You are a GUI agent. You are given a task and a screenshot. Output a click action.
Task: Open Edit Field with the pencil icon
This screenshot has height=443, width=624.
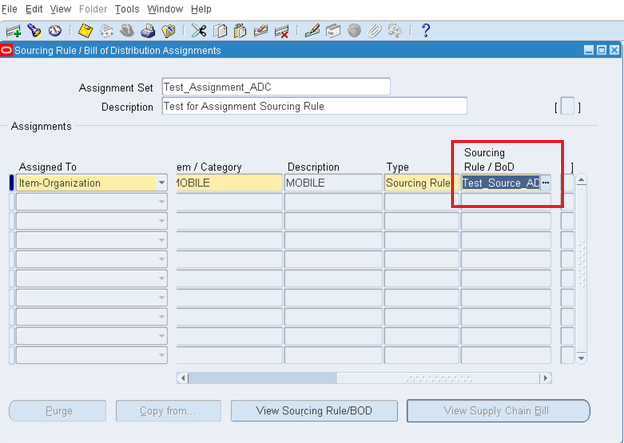[x=312, y=31]
